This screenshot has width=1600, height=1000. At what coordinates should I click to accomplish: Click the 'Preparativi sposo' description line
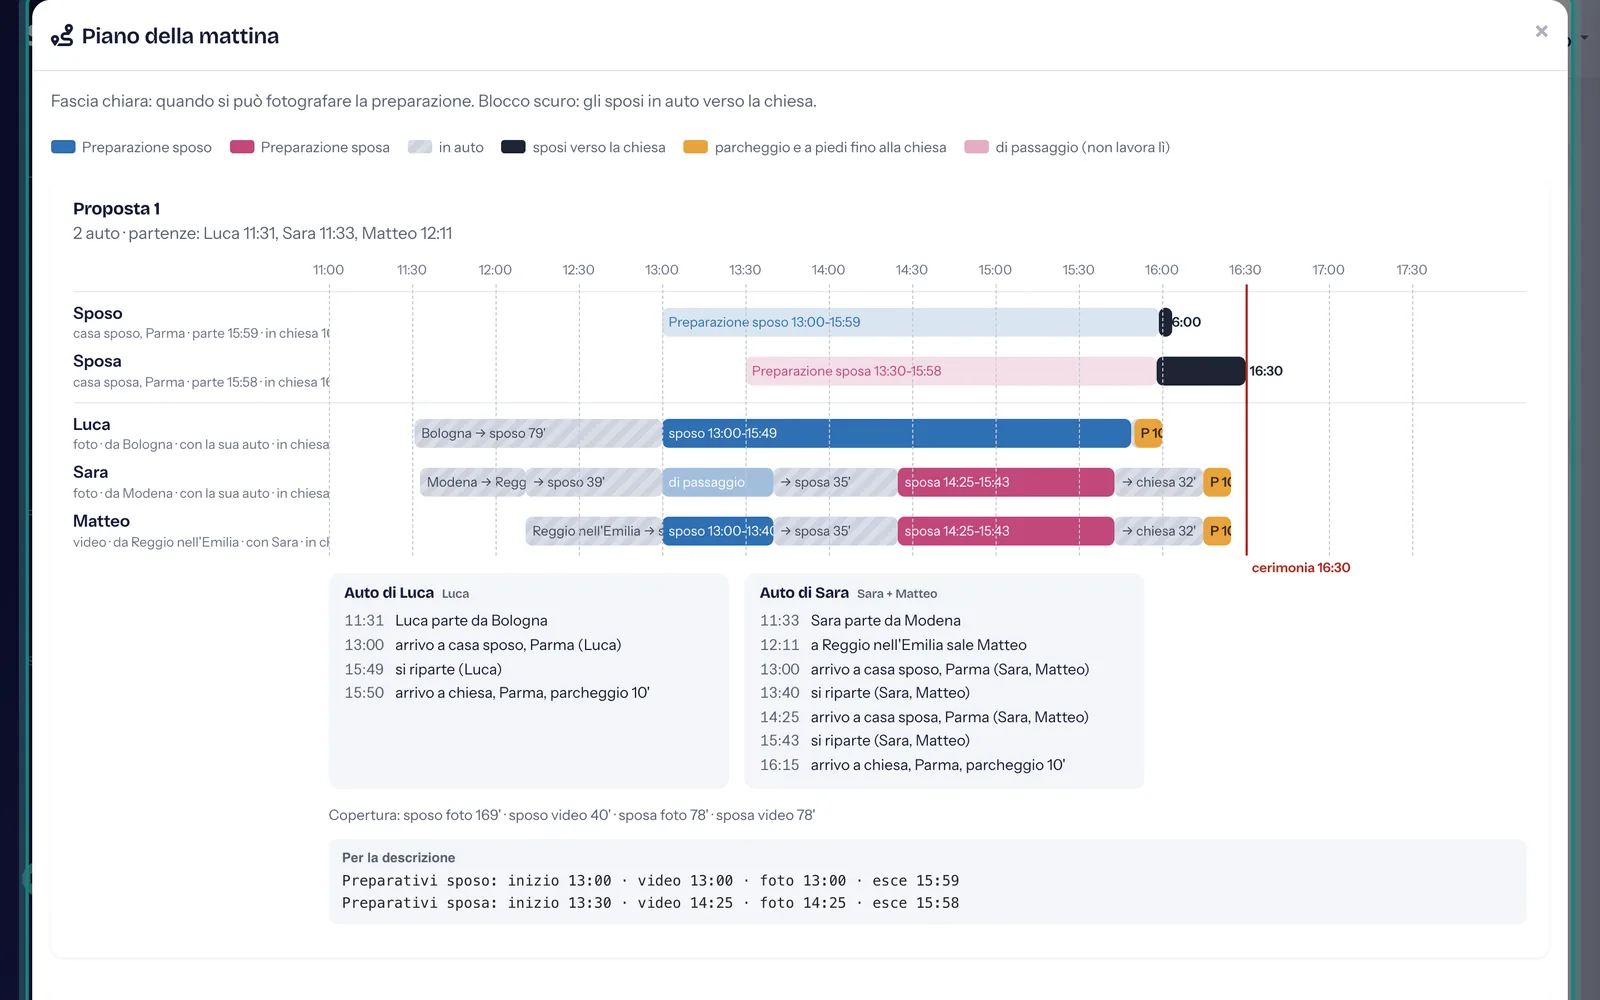point(650,881)
